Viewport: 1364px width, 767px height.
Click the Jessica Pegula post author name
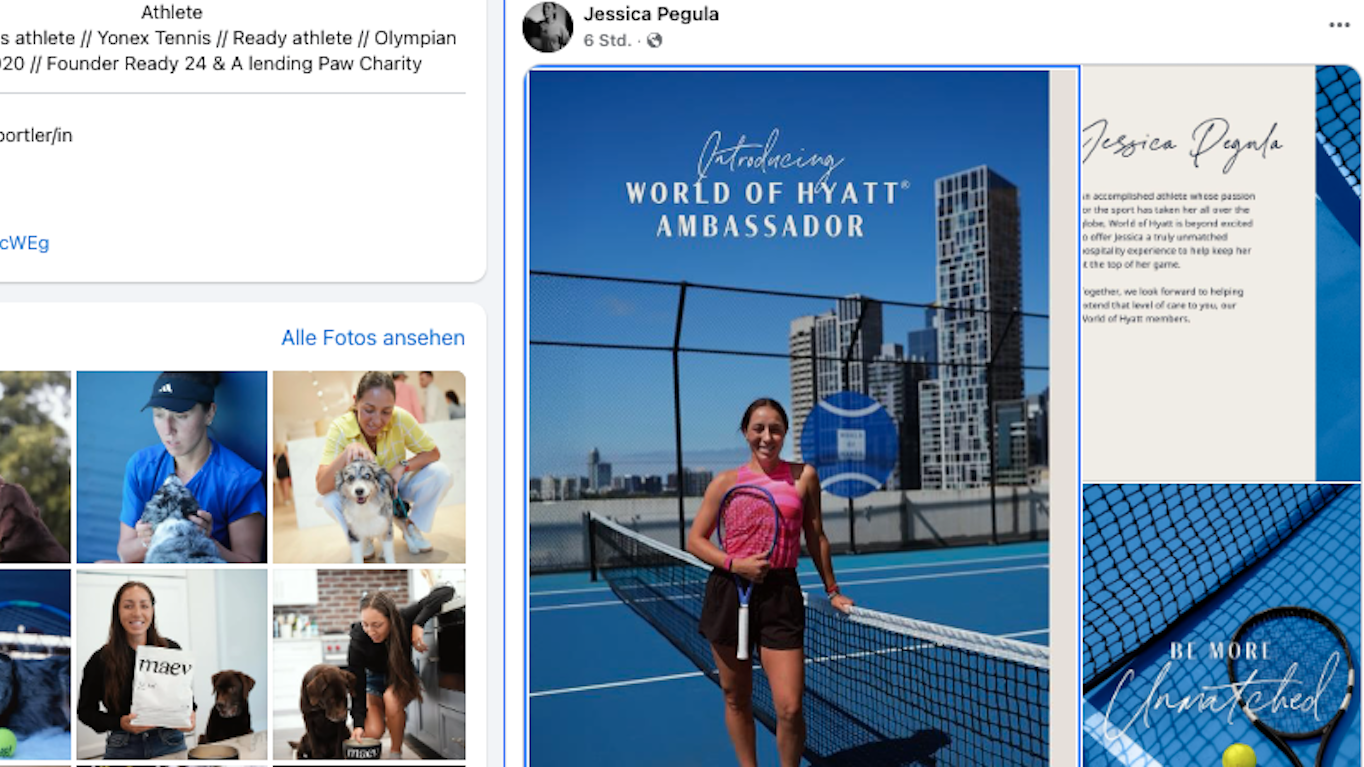click(651, 14)
